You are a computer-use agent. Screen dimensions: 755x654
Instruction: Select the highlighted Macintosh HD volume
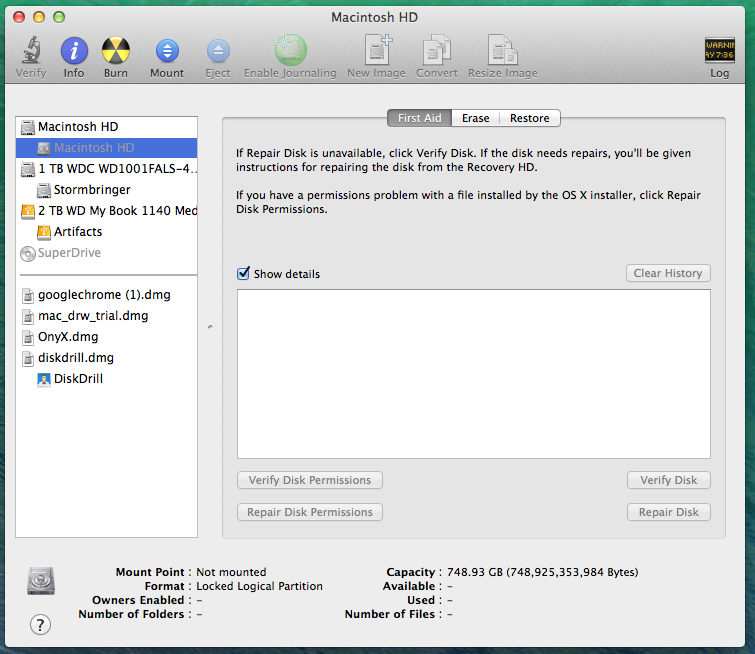pos(106,148)
